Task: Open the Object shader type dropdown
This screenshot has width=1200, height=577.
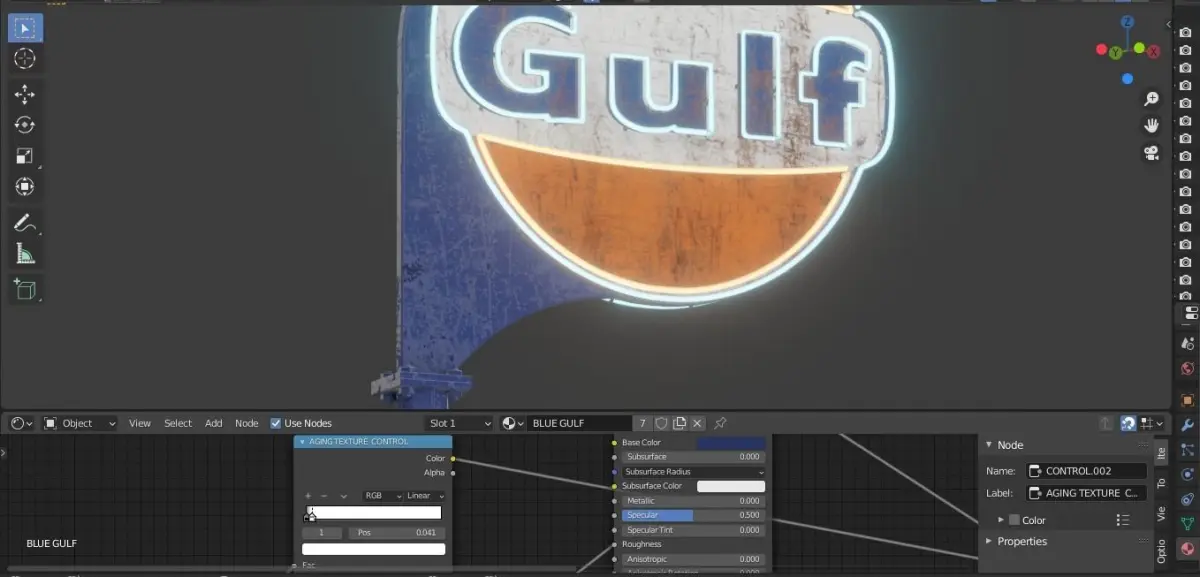Action: pos(79,423)
